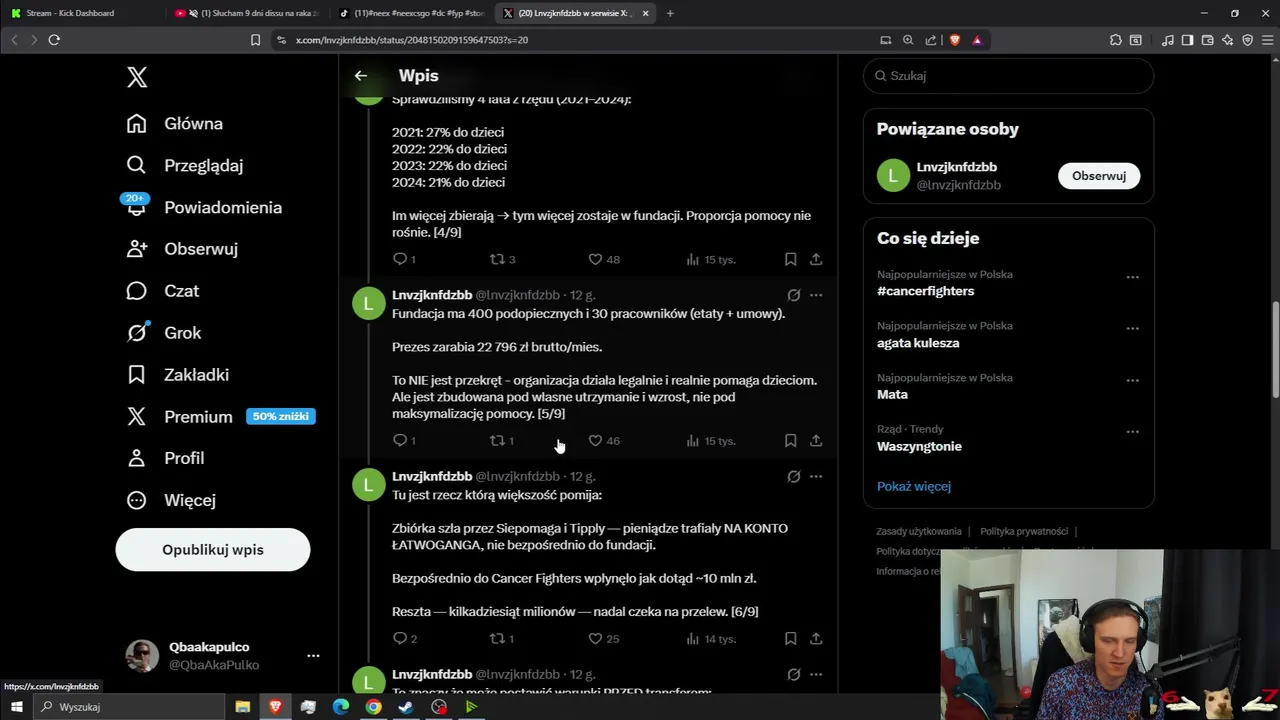1280x720 pixels.
Task: Switch to the Stream - Kick Dashboard tab
Action: (82, 13)
